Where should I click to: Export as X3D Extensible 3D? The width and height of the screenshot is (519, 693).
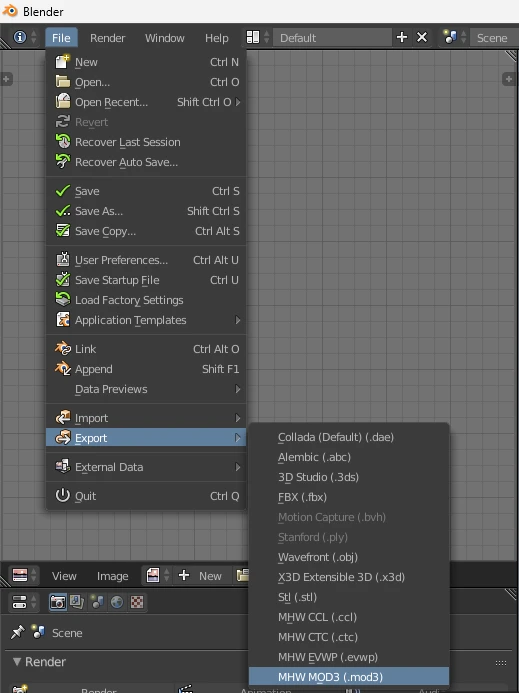point(349,577)
